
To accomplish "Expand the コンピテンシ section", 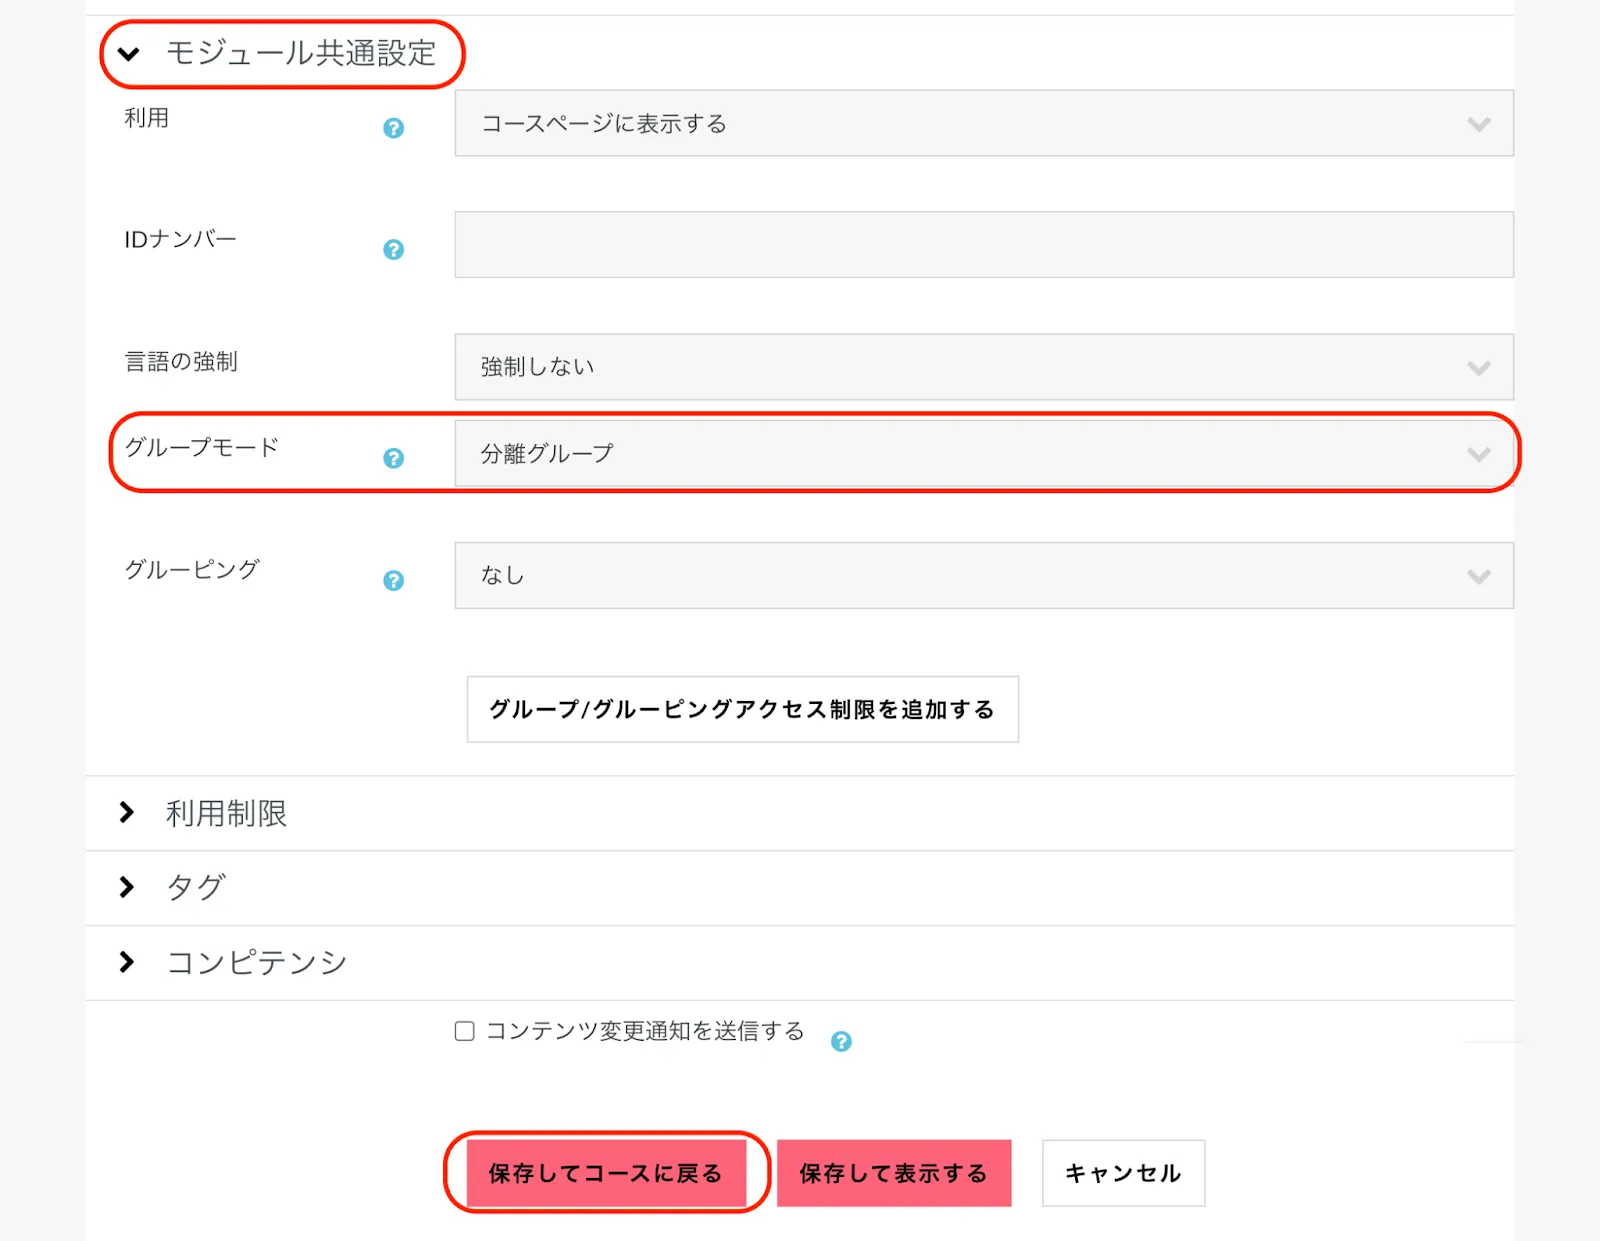I will pos(127,962).
